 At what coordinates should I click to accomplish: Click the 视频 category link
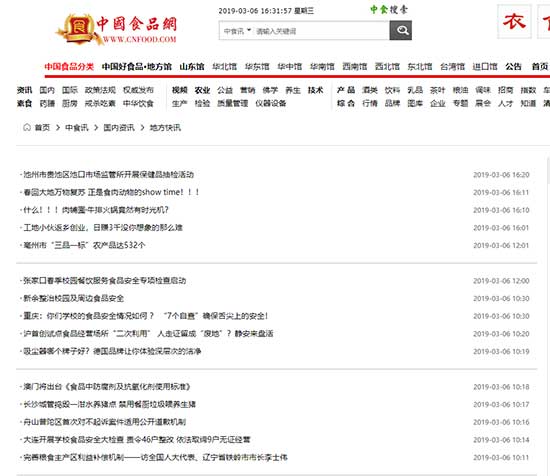click(180, 90)
